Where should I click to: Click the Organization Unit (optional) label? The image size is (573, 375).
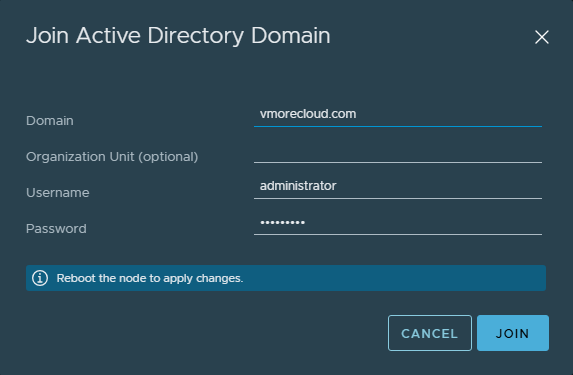[x=112, y=157]
